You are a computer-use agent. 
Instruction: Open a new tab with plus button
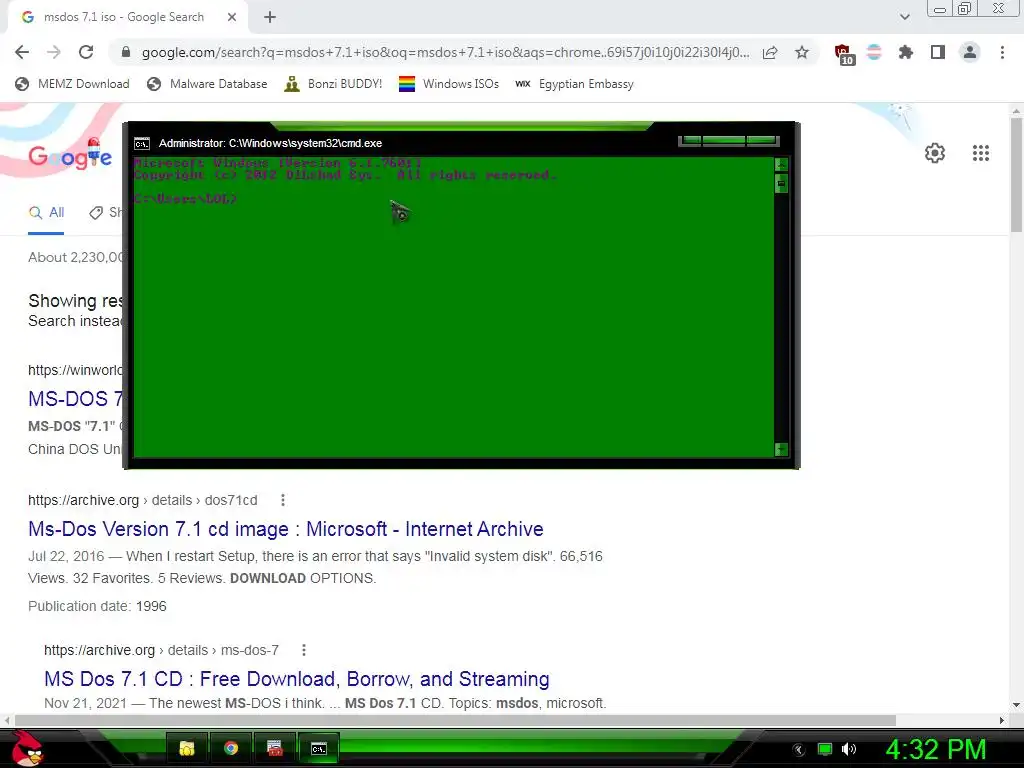(x=270, y=17)
